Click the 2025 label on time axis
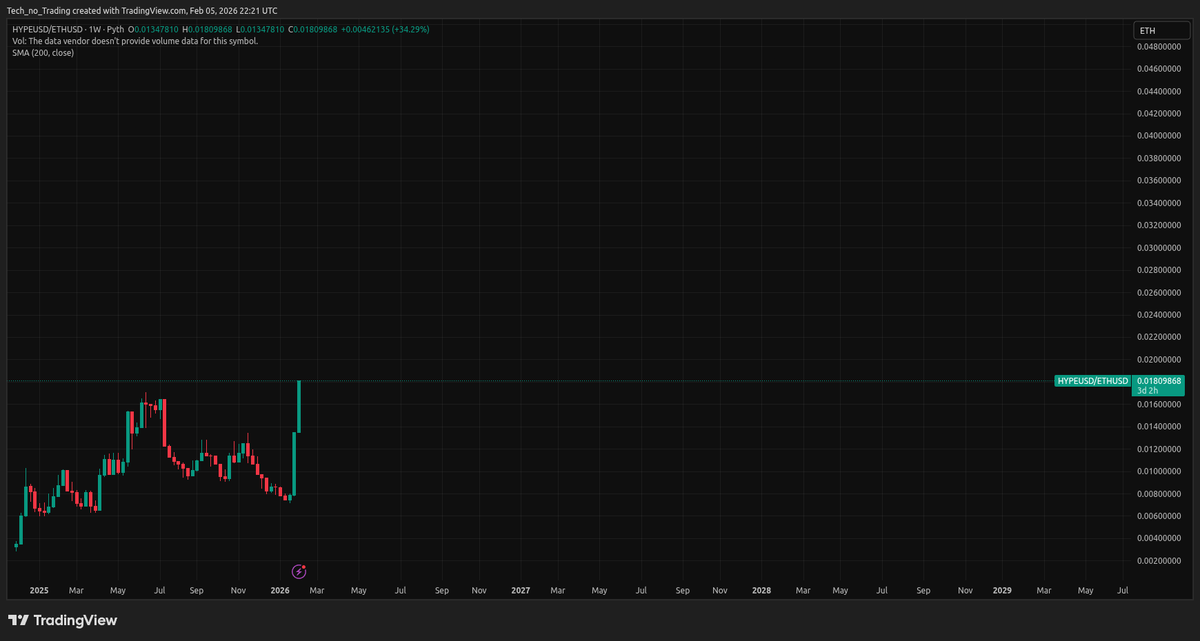Screen dimensions: 1200x641 click(x=39, y=591)
